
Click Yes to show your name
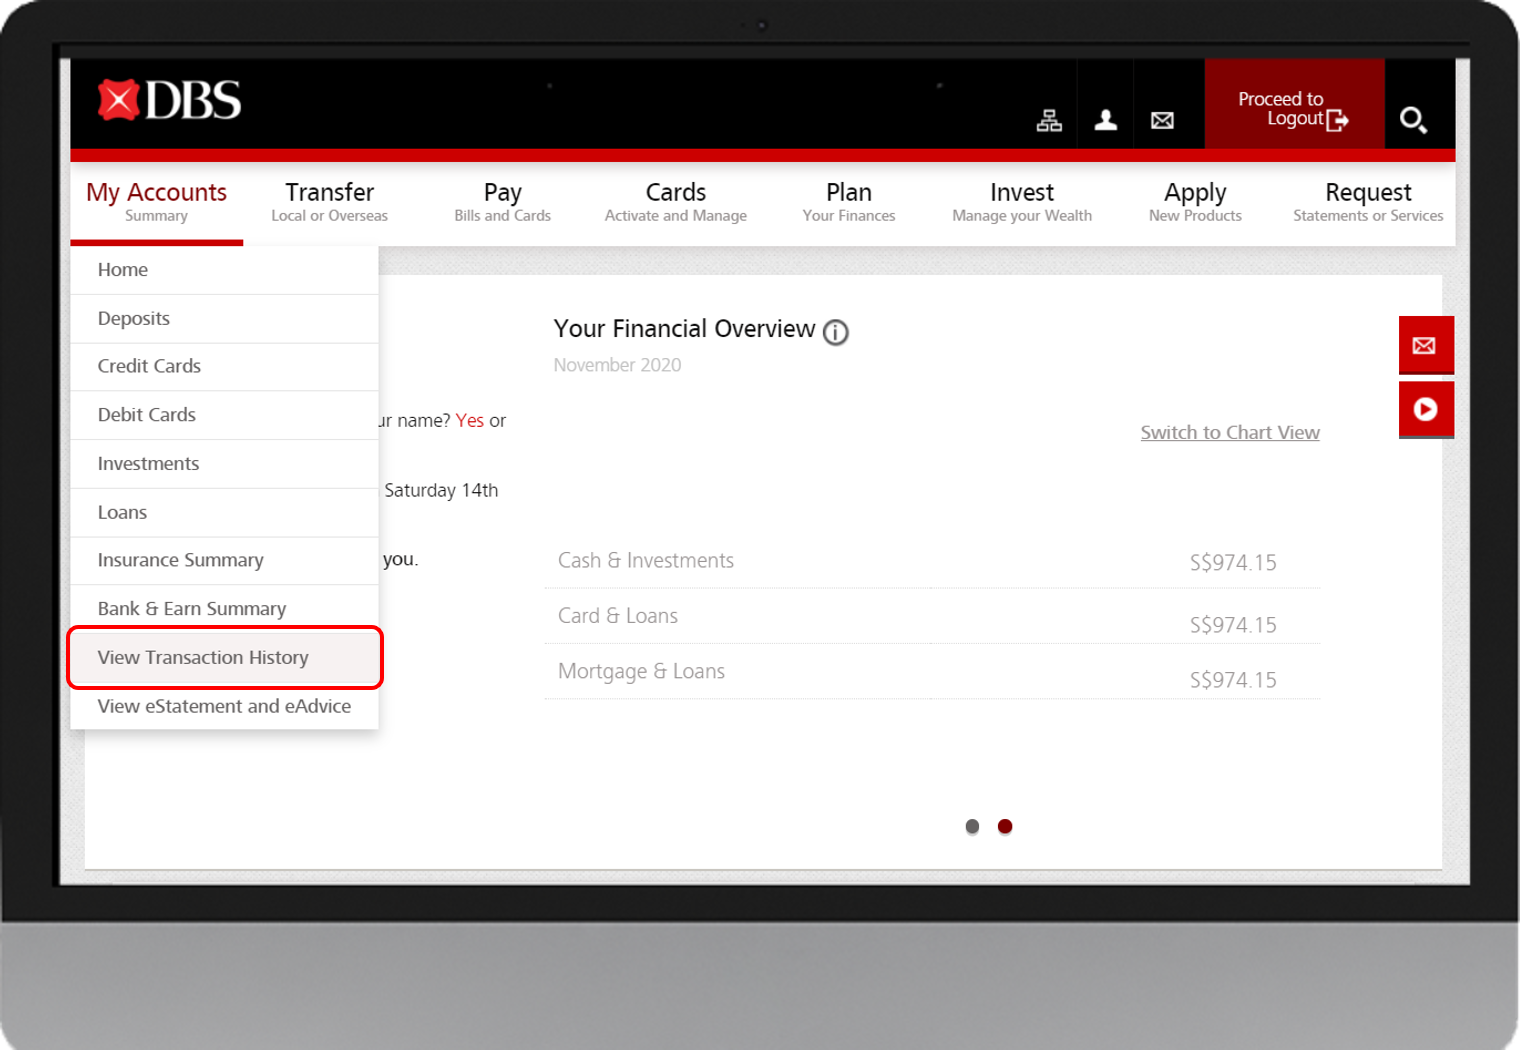point(469,420)
